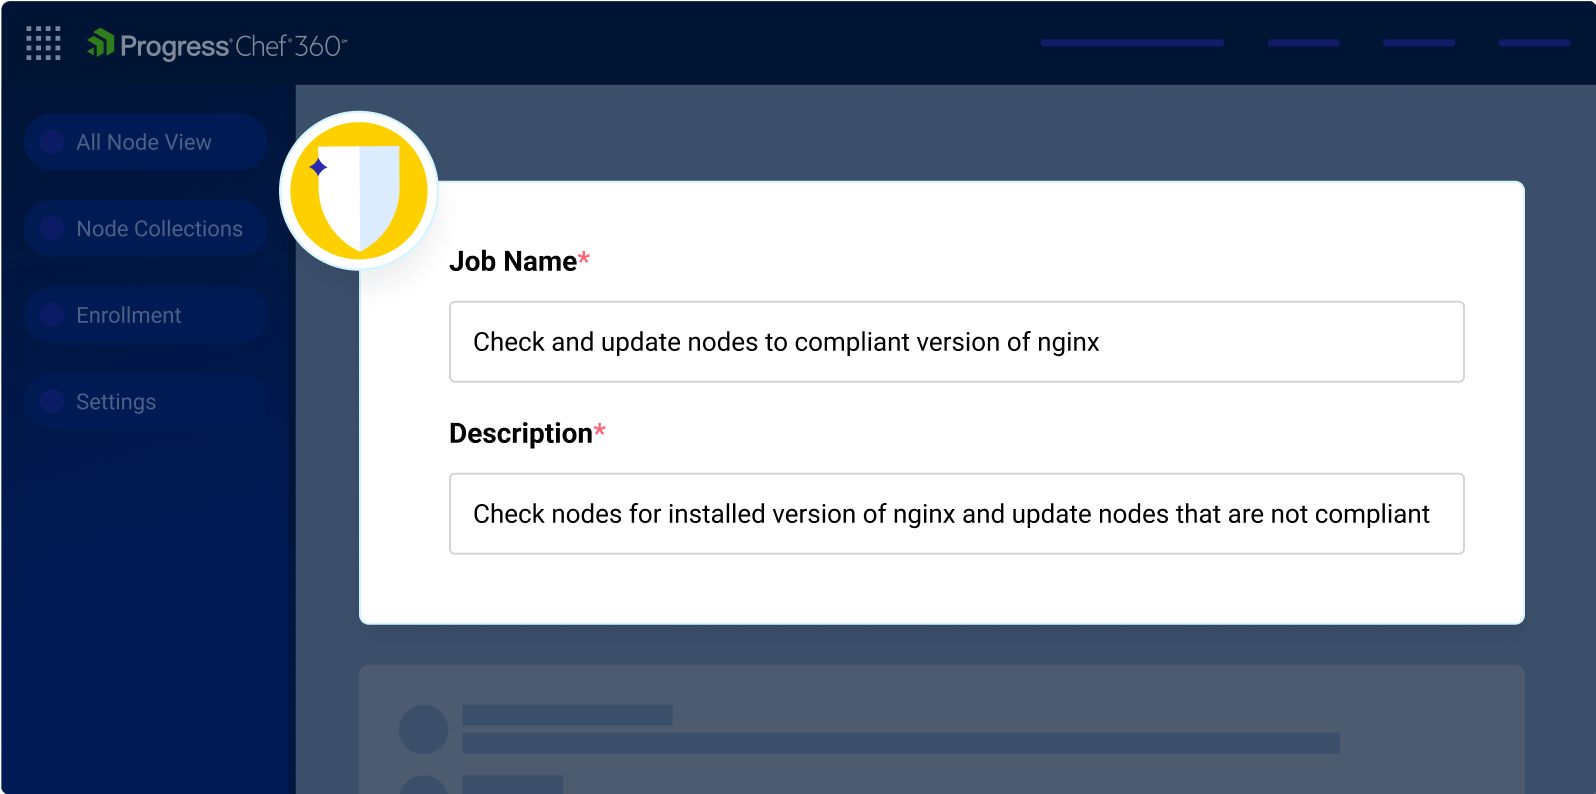Image resolution: width=1596 pixels, height=794 pixels.
Task: Click the circle icon beside Node Collections
Action: [x=52, y=229]
